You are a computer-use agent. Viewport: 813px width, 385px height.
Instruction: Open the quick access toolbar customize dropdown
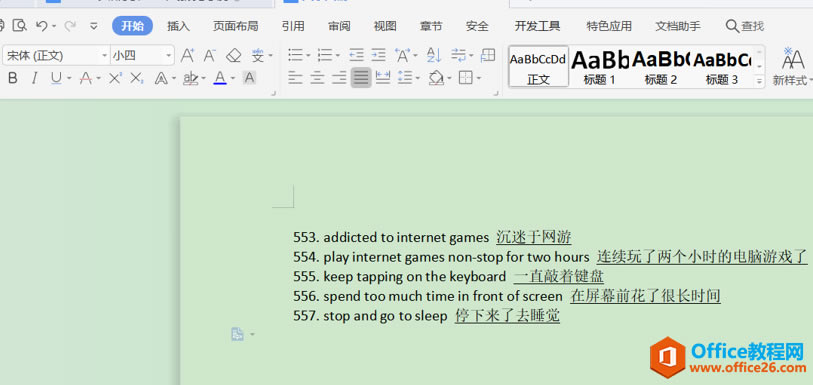point(94,25)
